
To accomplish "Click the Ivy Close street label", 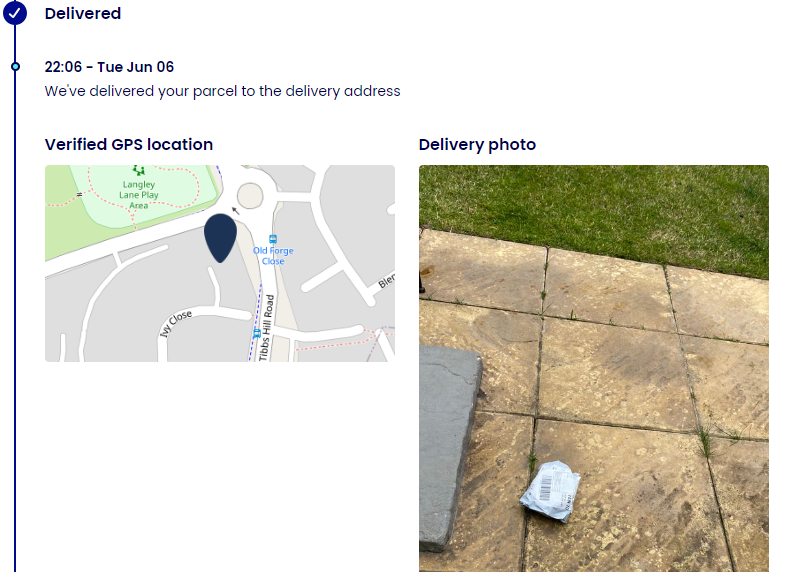I will 176,323.
